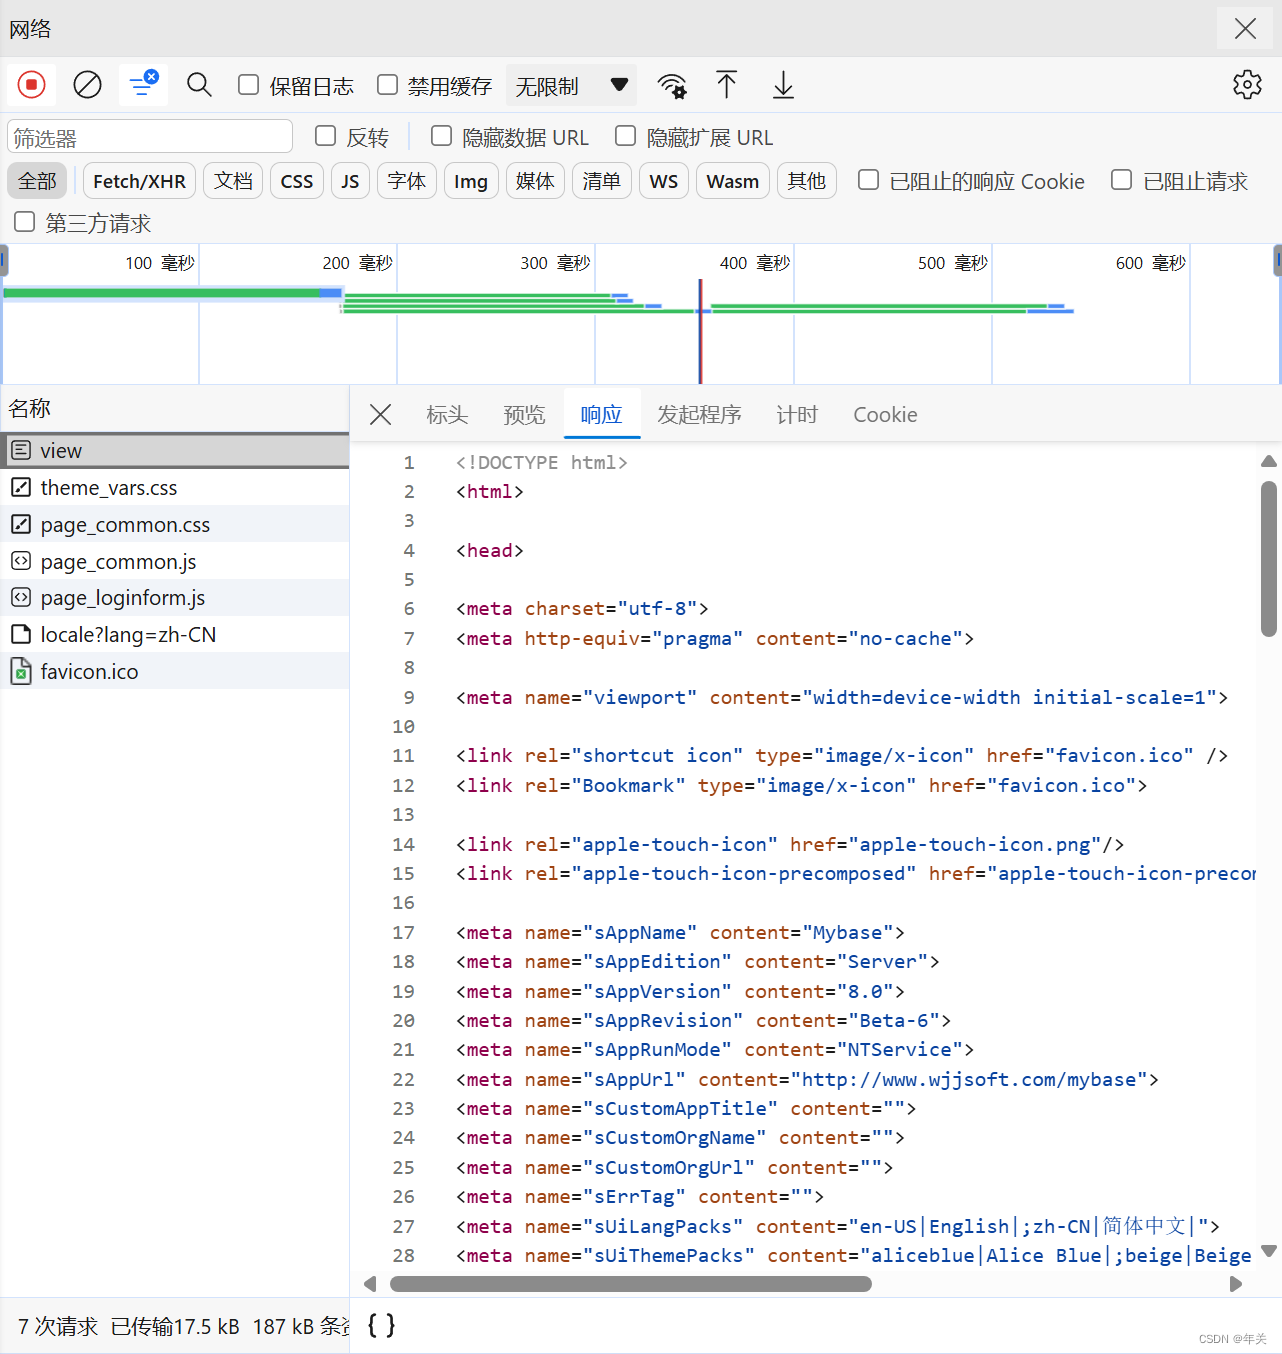The width and height of the screenshot is (1282, 1354).
Task: Open the Cookie tab
Action: (885, 414)
